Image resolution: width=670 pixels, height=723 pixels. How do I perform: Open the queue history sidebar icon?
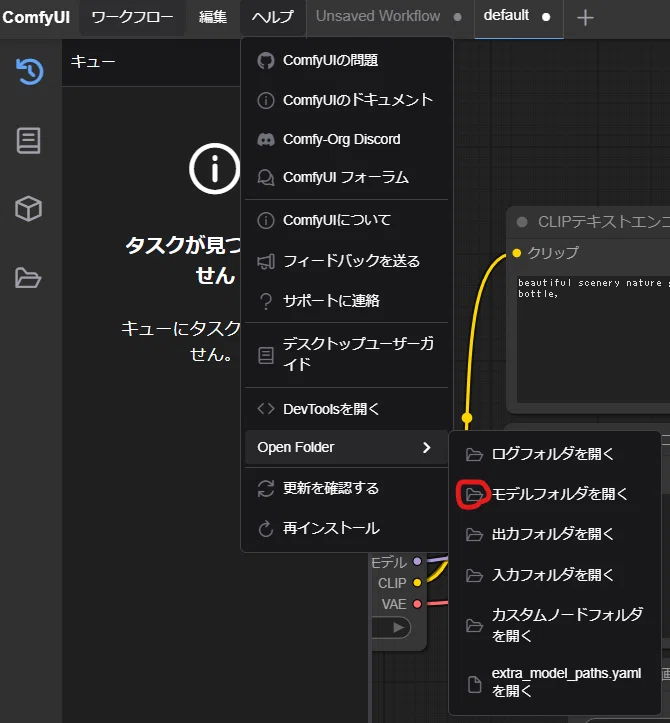pos(30,71)
